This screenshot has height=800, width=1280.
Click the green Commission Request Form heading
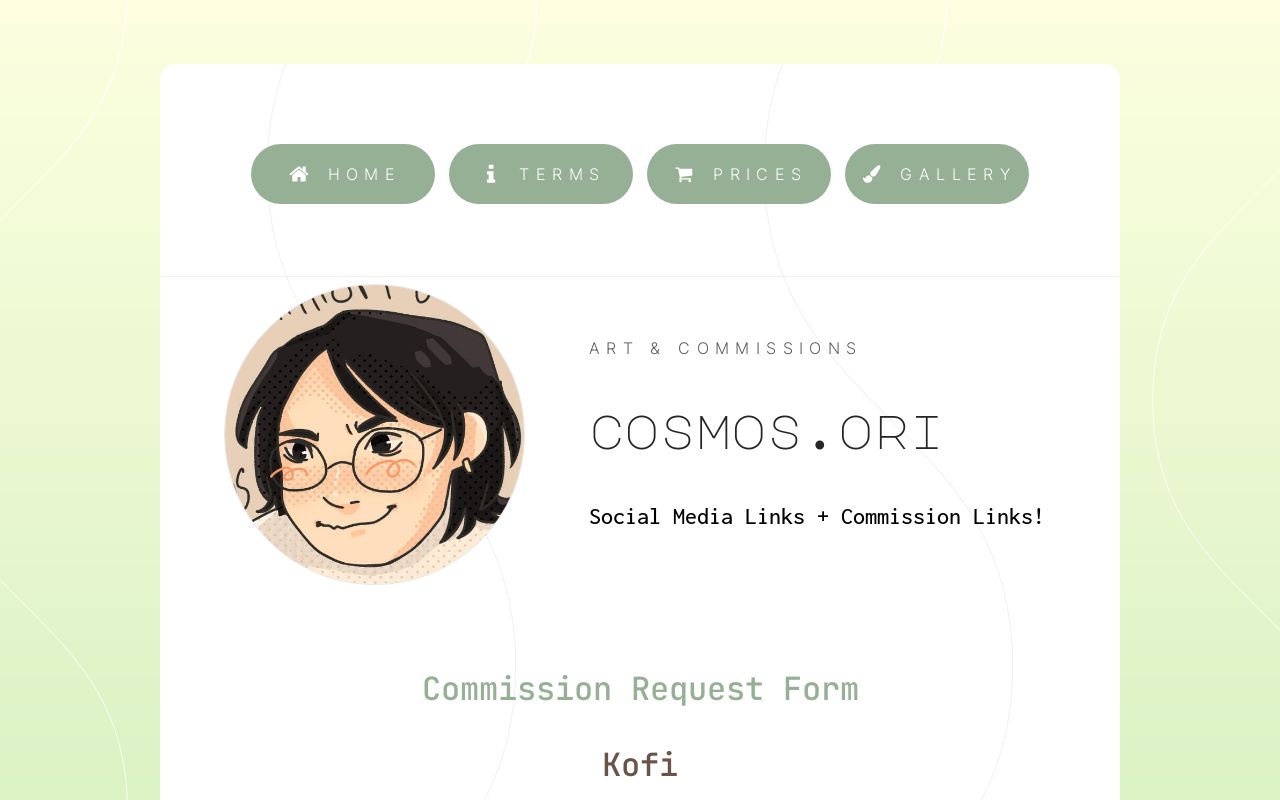coord(640,688)
